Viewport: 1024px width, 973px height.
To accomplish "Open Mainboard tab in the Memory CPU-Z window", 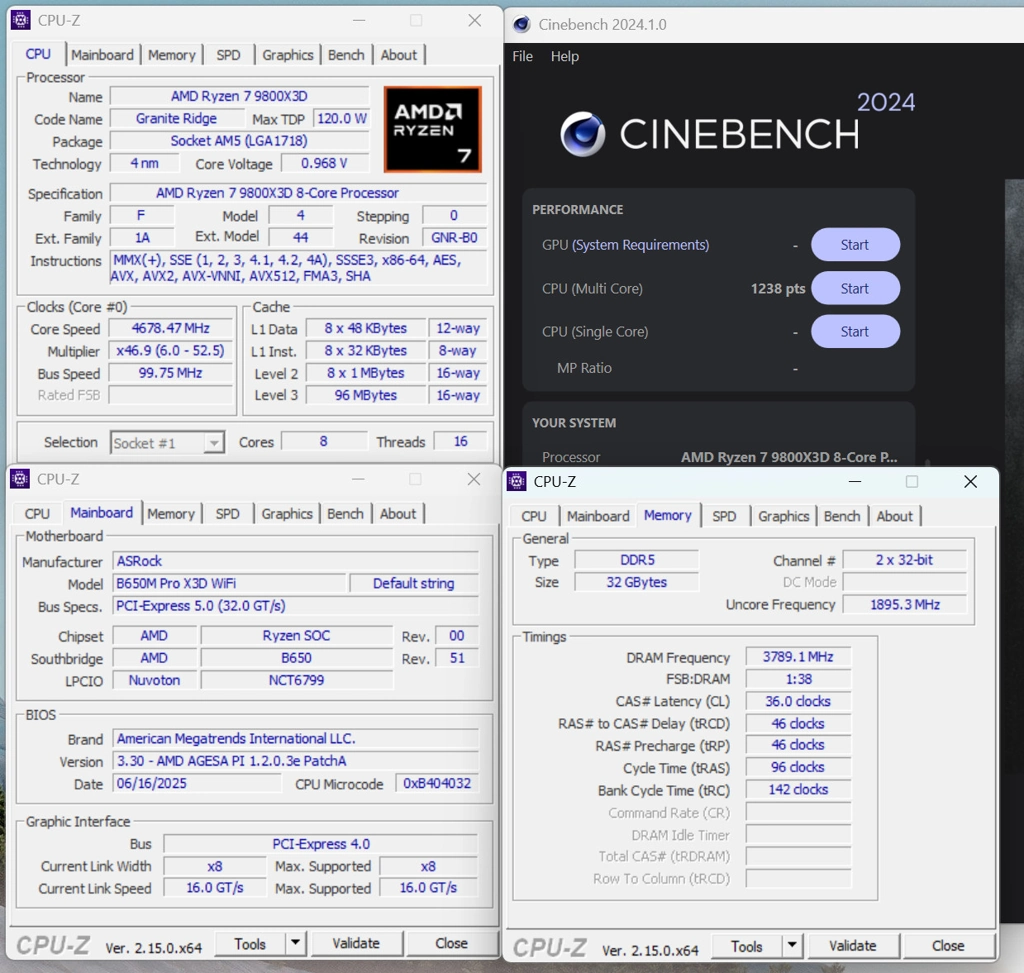I will (x=598, y=516).
